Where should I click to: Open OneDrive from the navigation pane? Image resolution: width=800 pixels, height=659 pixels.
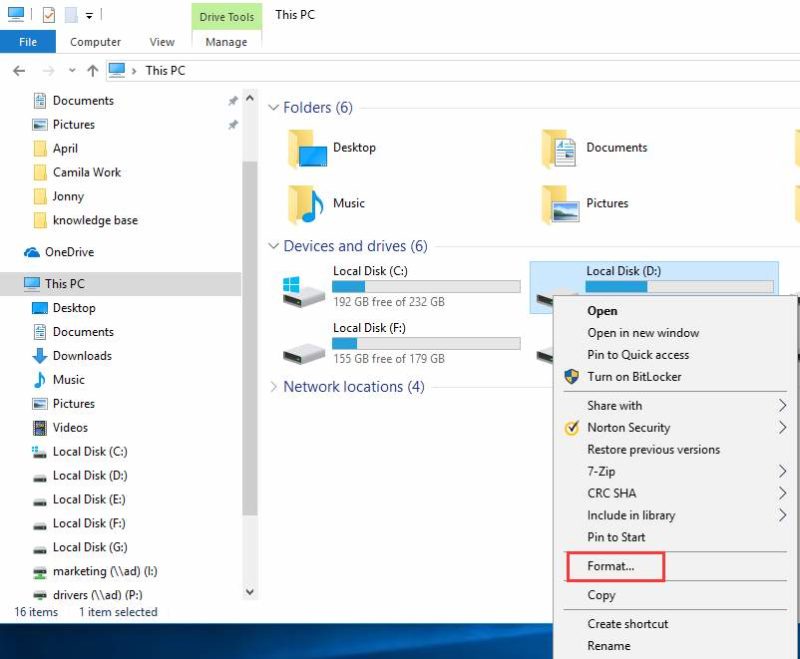(68, 252)
